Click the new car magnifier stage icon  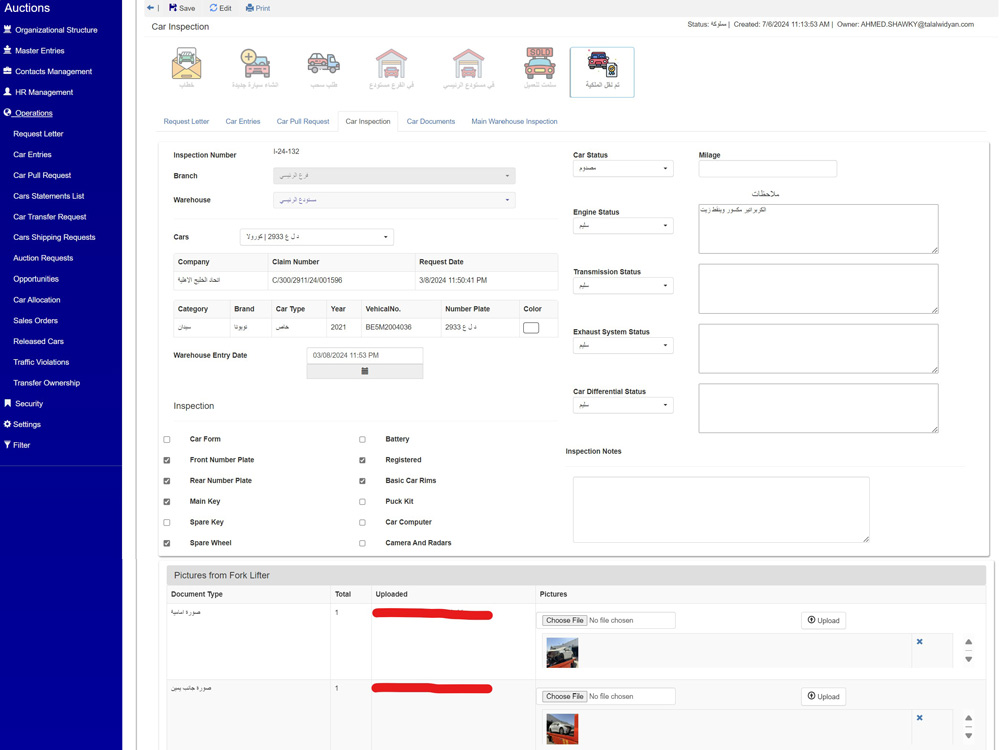pos(255,63)
